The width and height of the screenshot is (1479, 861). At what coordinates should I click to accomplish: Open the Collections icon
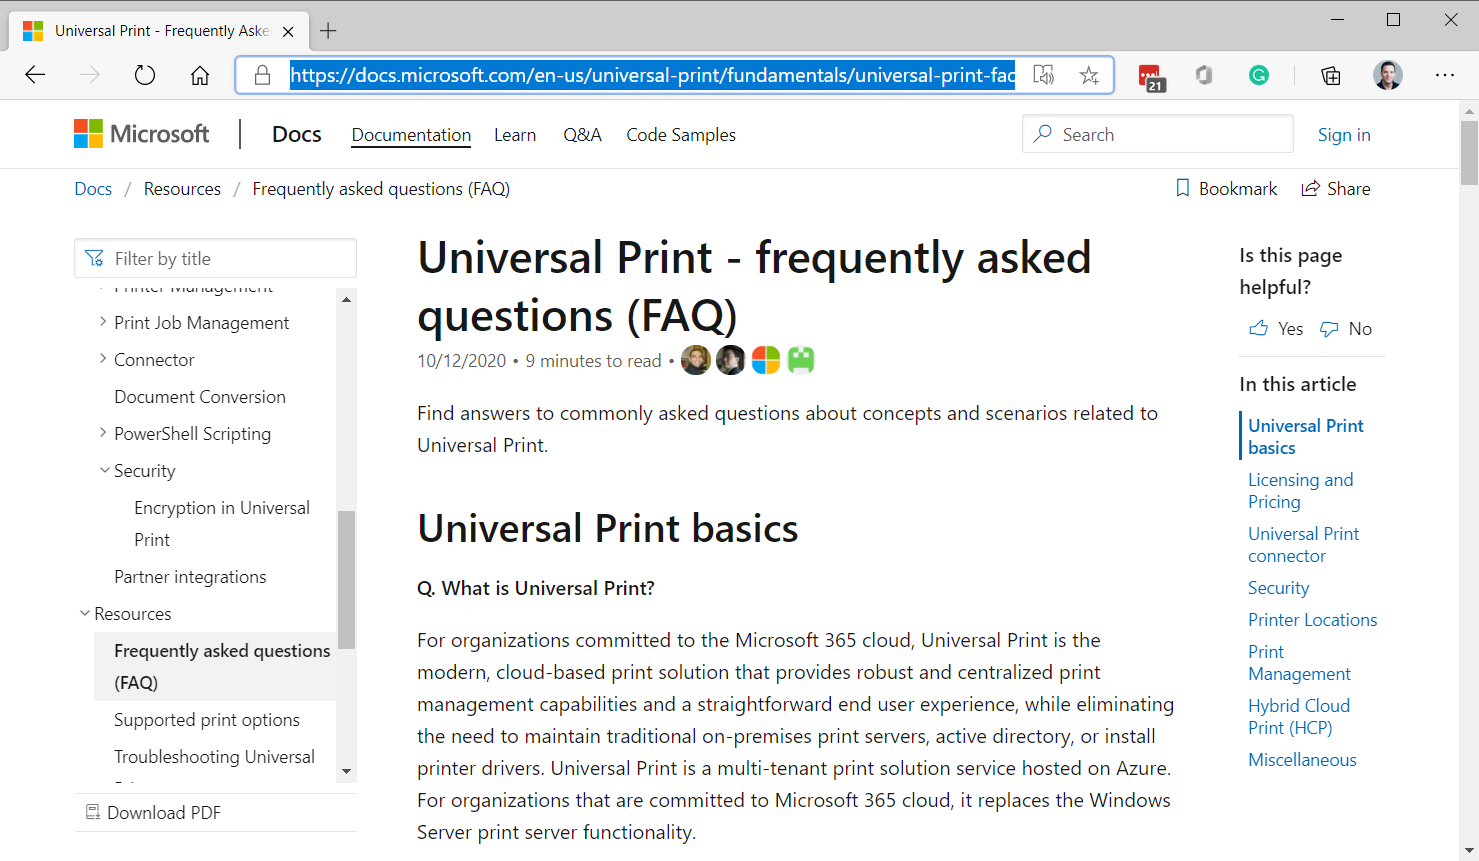(1330, 75)
